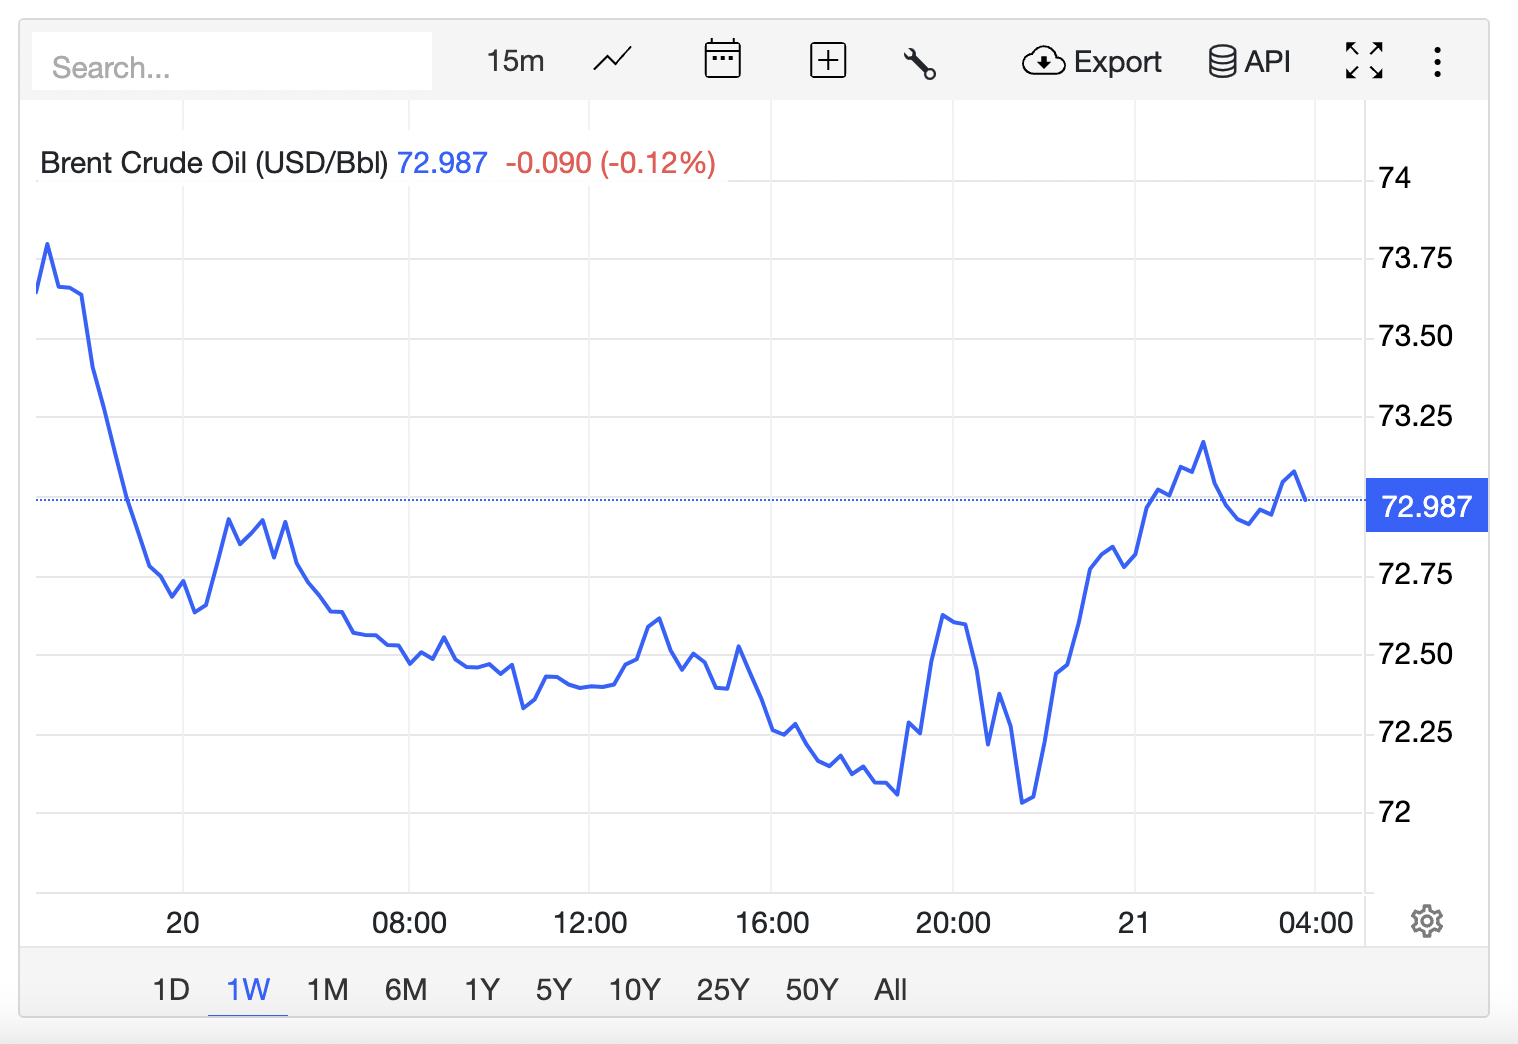Open the API database button
Image resolution: width=1518 pixels, height=1044 pixels.
click(x=1249, y=62)
